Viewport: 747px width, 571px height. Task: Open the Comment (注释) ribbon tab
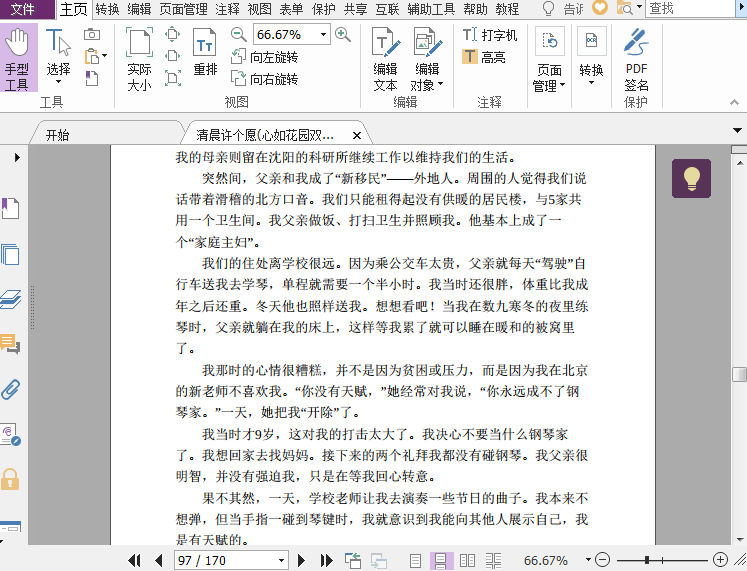(x=227, y=9)
